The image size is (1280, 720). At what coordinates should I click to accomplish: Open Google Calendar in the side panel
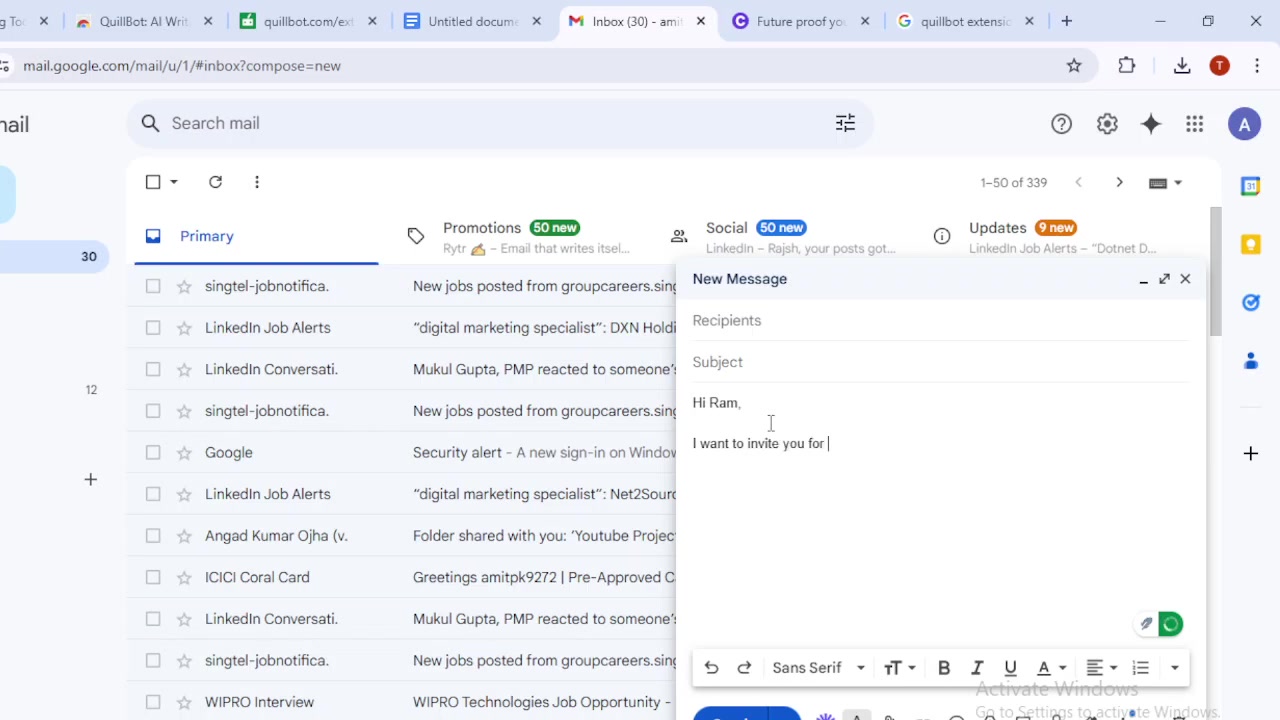coord(1250,185)
